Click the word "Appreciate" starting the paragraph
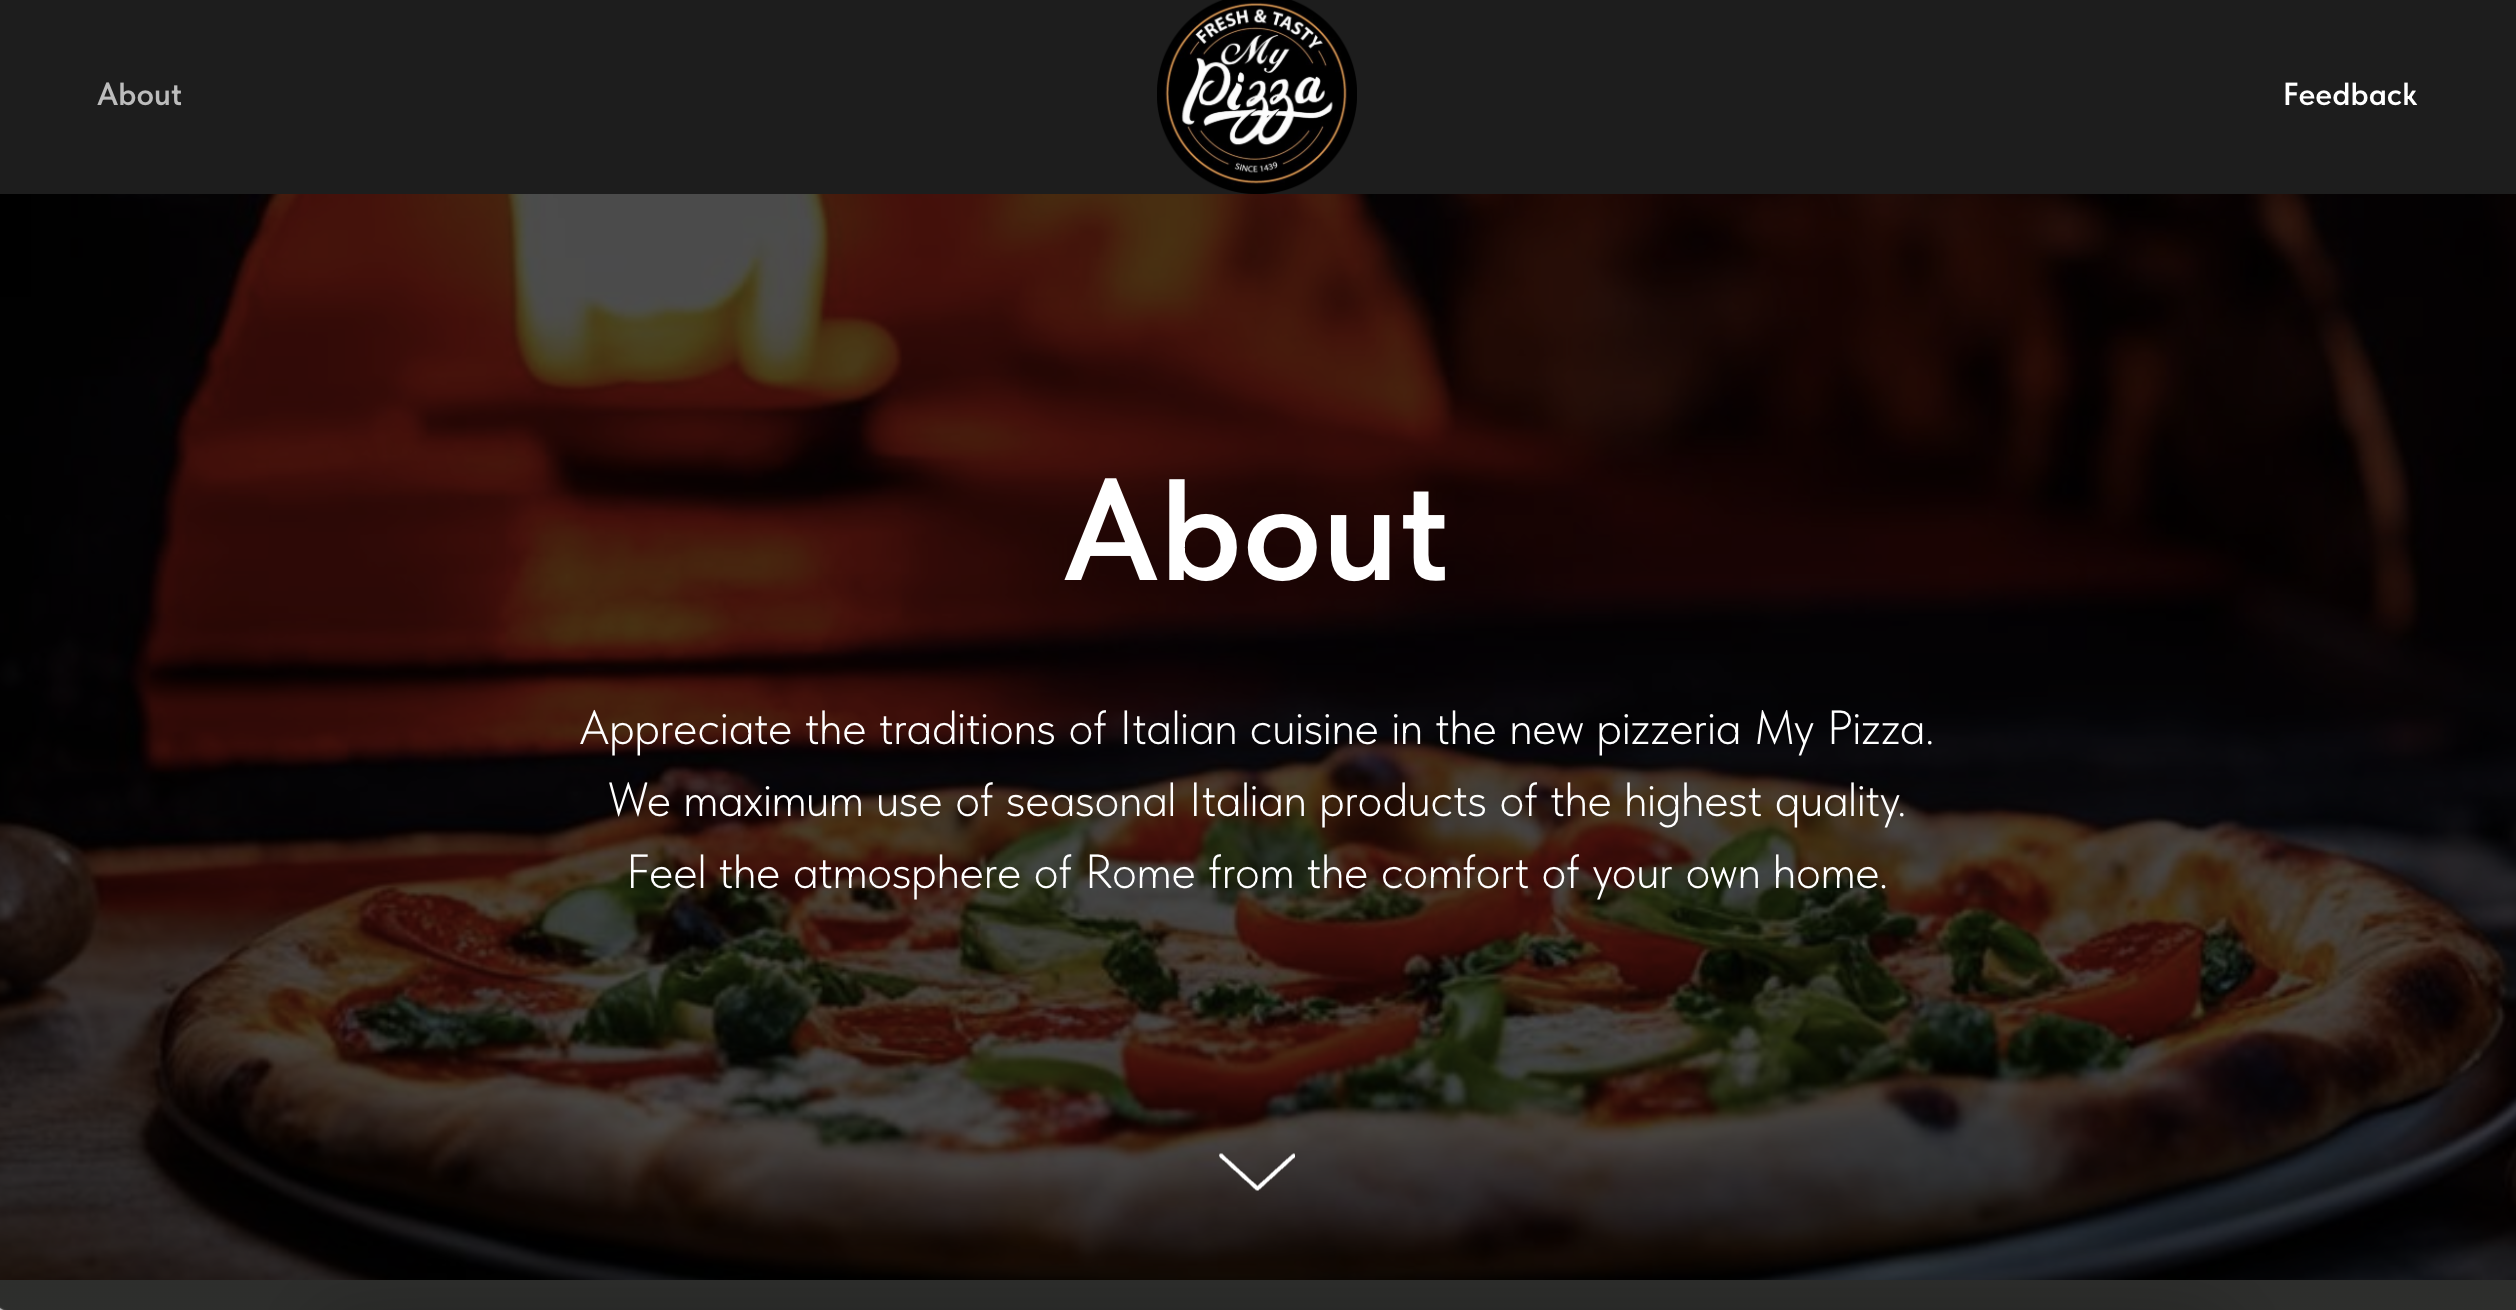Viewport: 2516px width, 1310px height. tap(686, 731)
